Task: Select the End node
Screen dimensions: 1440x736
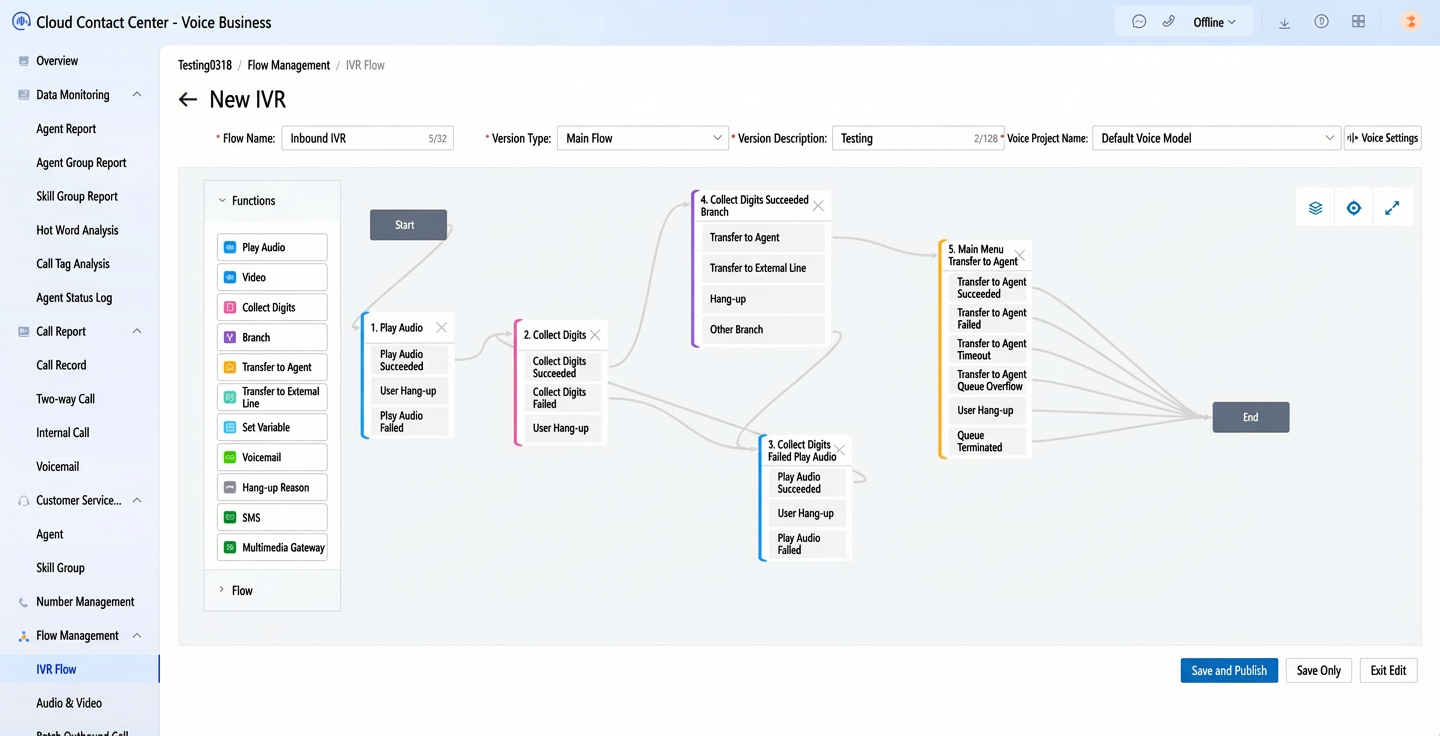Action: (1251, 417)
